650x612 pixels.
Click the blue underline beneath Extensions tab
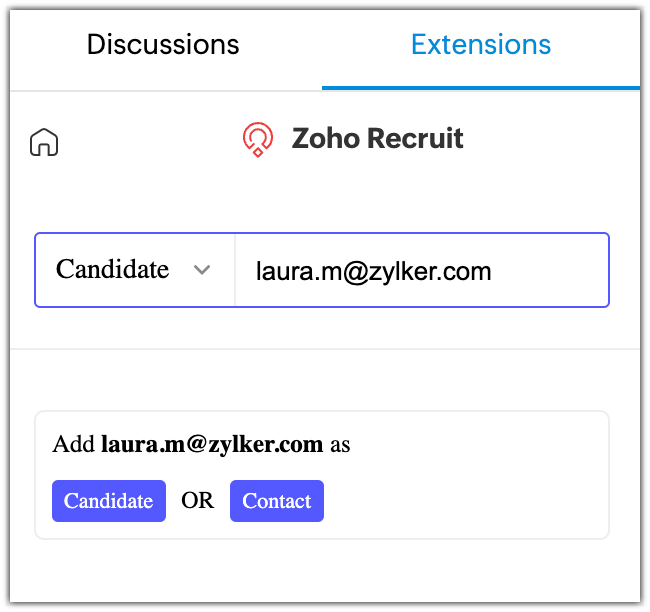click(x=480, y=88)
